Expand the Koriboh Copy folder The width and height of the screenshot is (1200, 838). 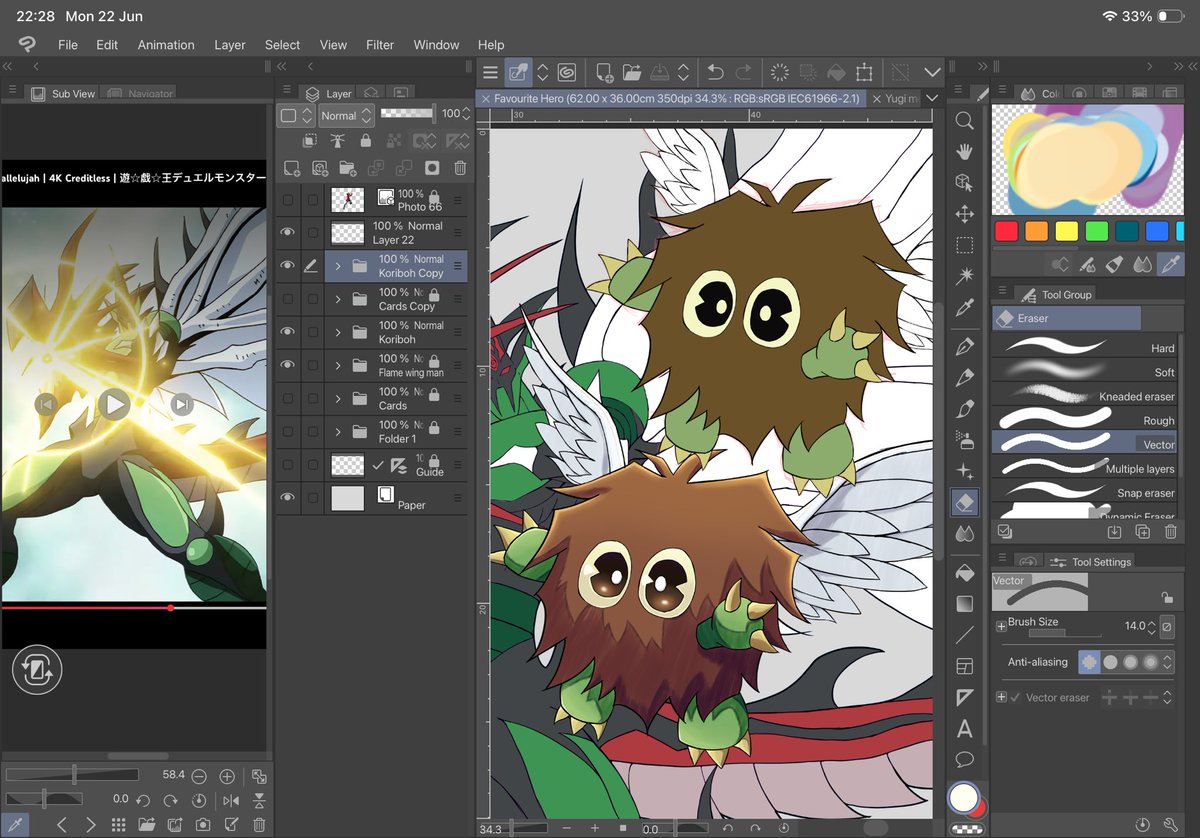[x=338, y=266]
